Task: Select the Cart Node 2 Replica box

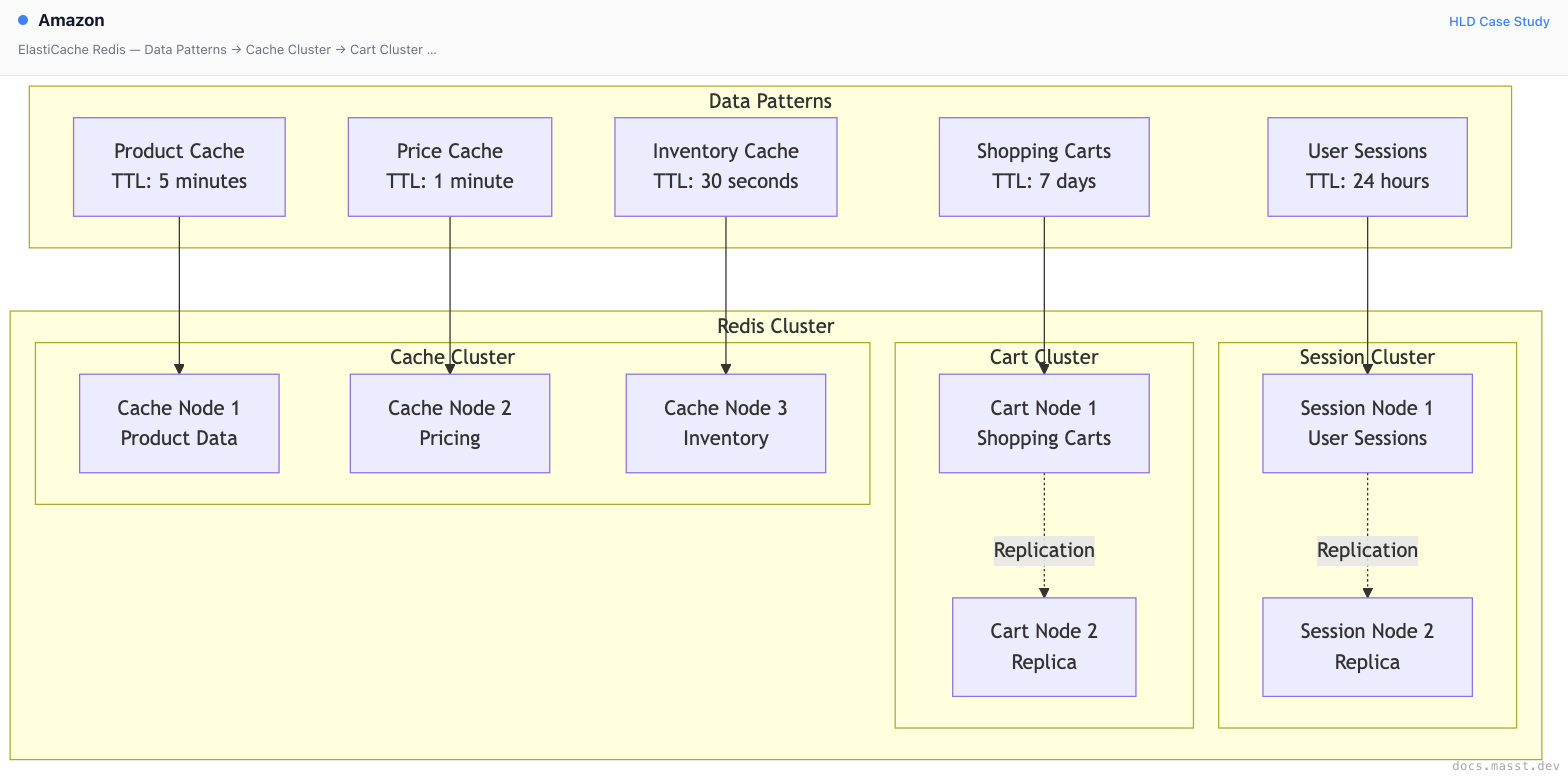Action: point(1044,647)
